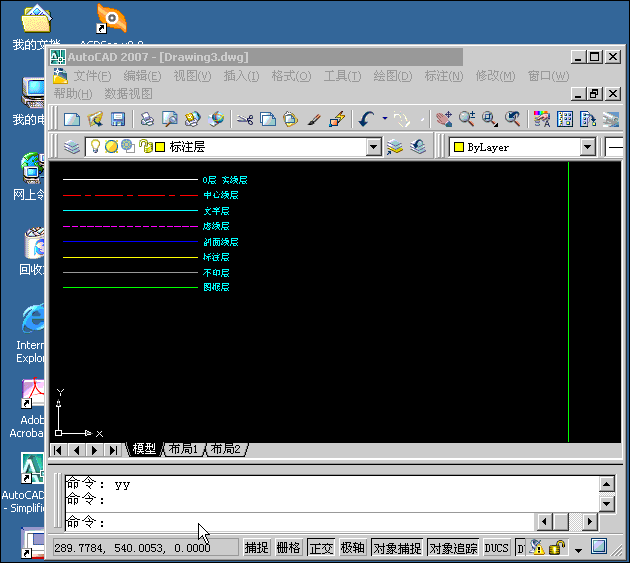Click the Open file icon

click(x=95, y=119)
